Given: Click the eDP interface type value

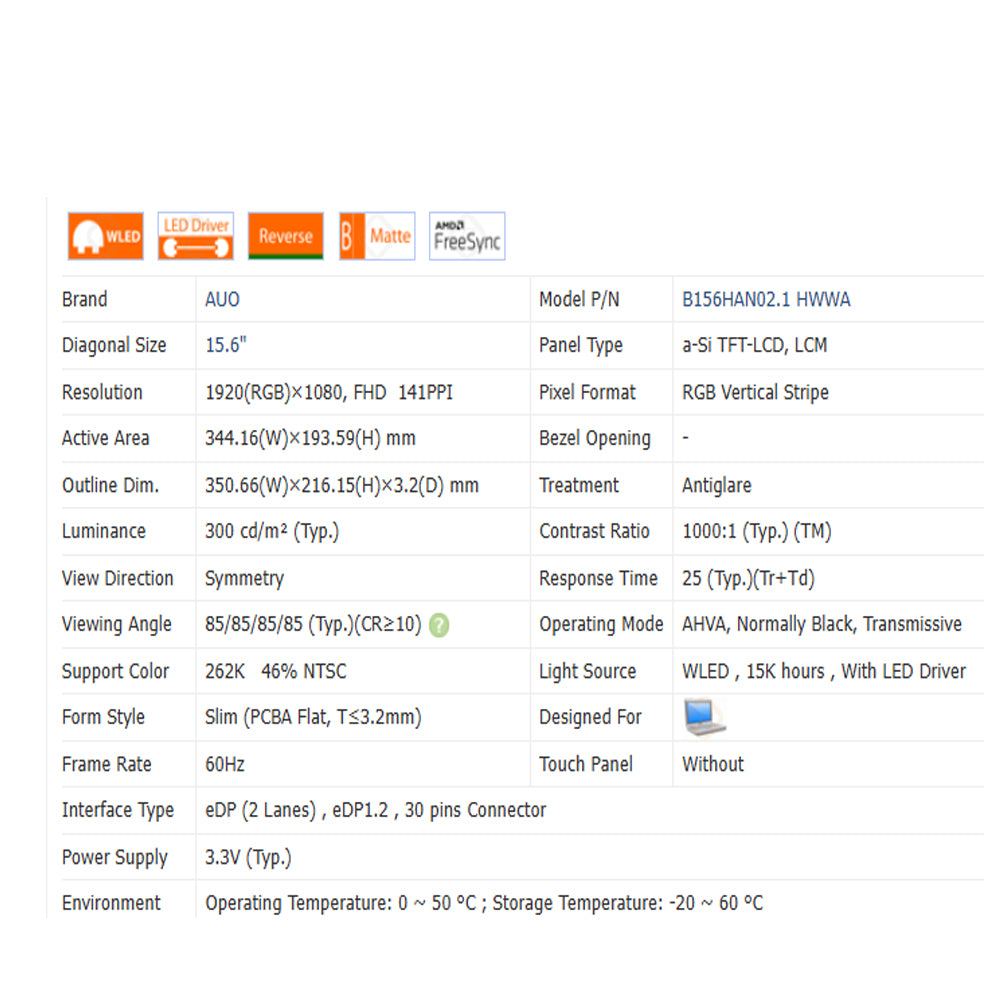Looking at the screenshot, I should click(x=375, y=810).
